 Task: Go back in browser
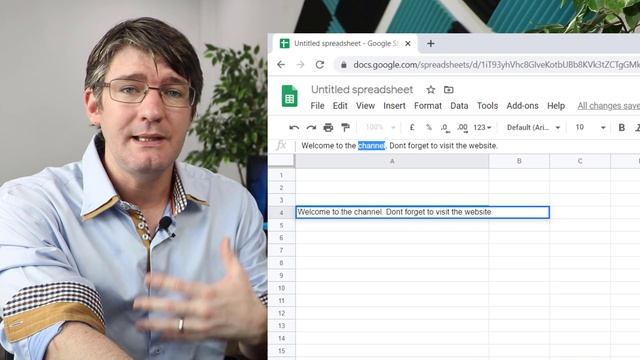tap(281, 64)
